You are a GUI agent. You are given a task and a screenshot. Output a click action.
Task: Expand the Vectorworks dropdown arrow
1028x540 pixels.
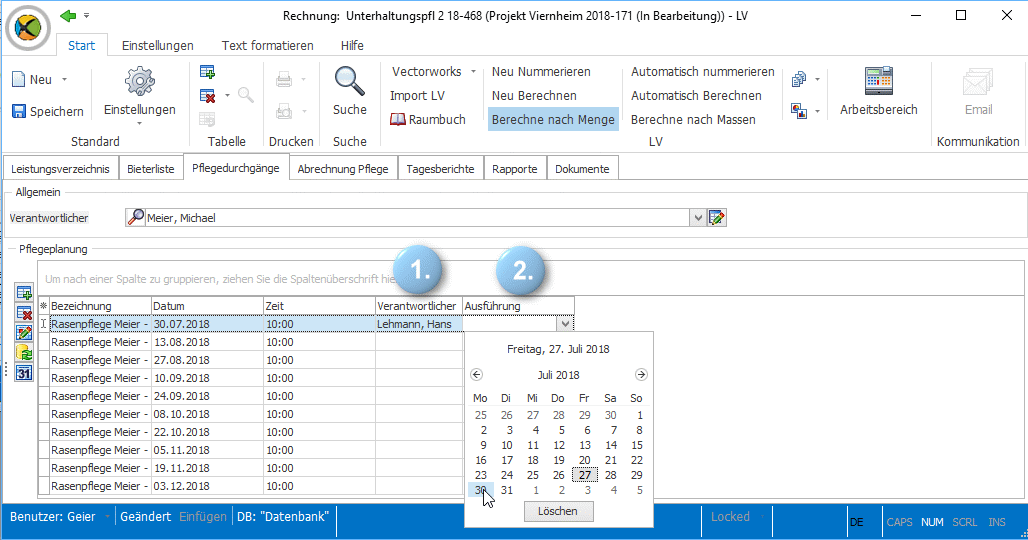tap(473, 71)
